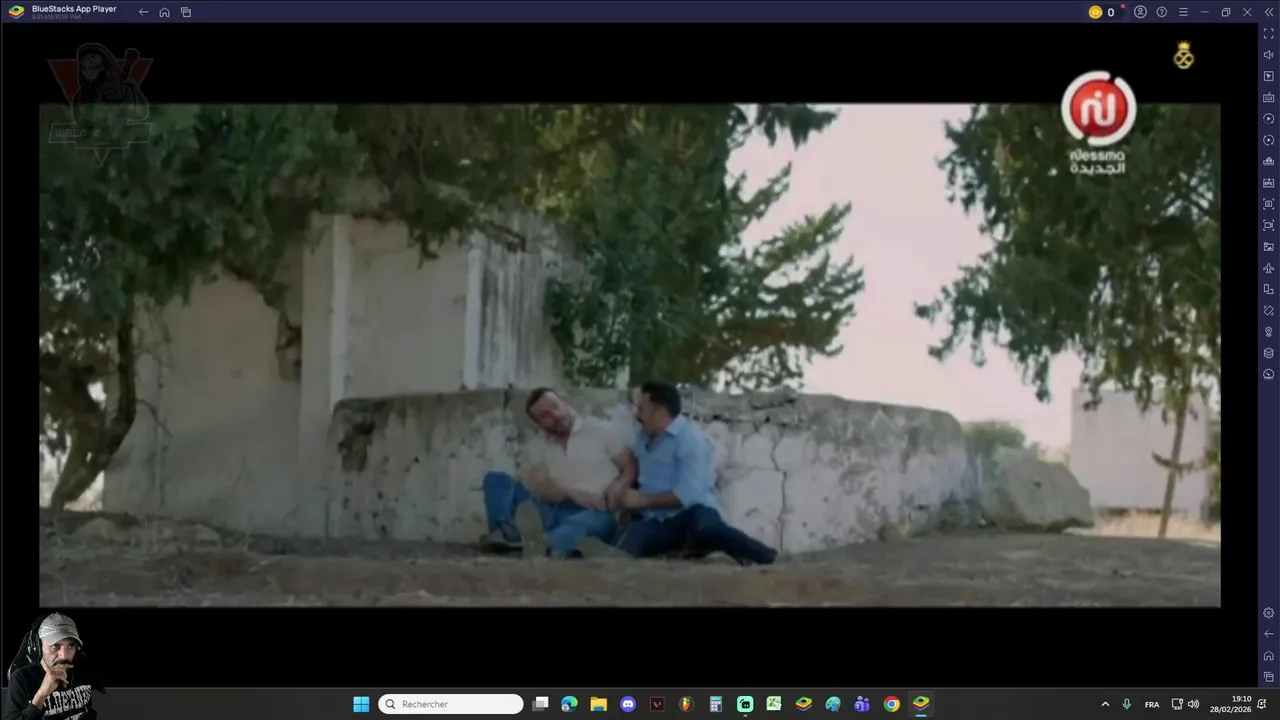Screen dimensions: 1280x720
Task: Open set location pin icon
Action: pyautogui.click(x=1268, y=332)
